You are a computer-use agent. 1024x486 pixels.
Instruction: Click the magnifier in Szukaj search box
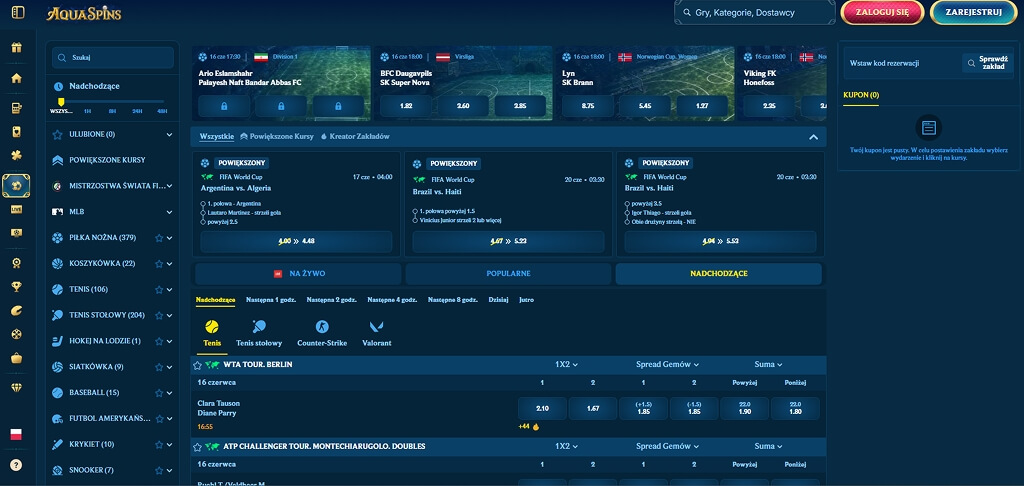(x=62, y=57)
